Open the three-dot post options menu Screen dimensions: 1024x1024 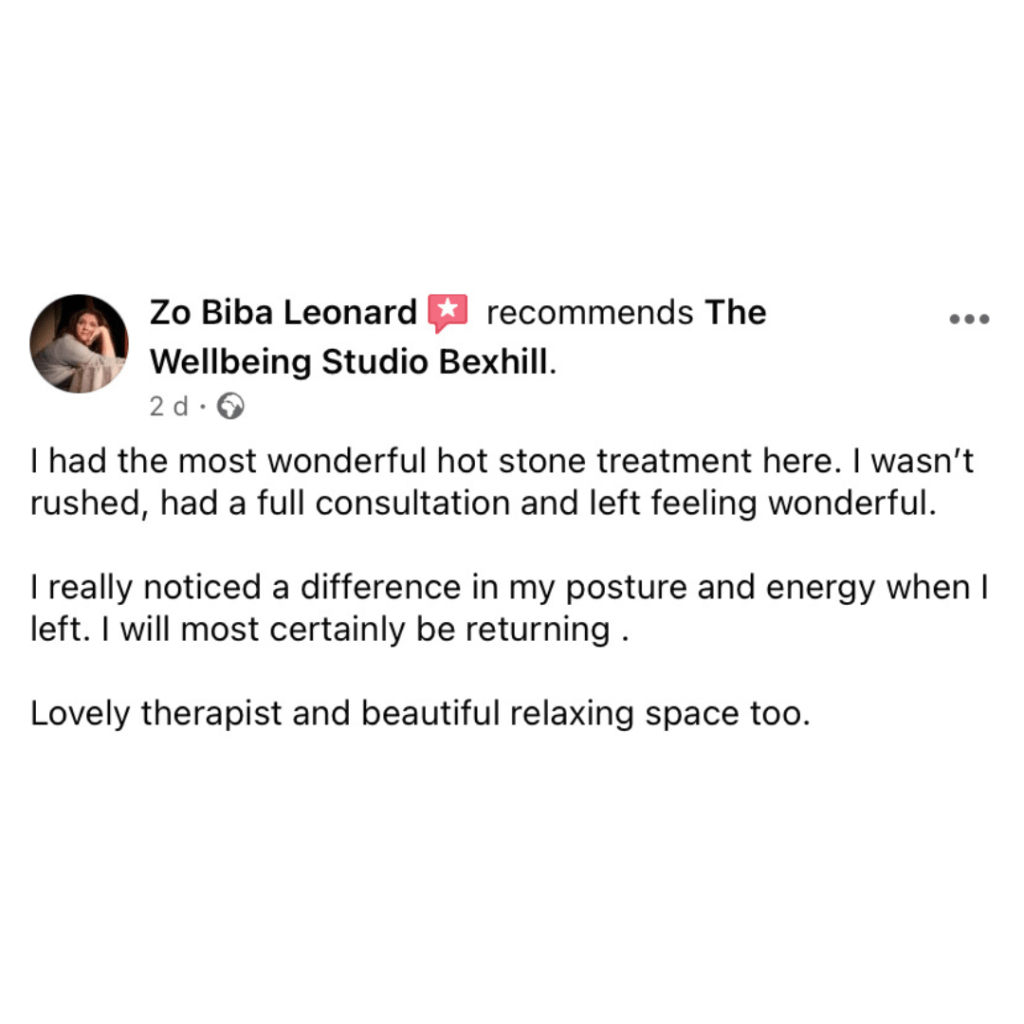[968, 319]
